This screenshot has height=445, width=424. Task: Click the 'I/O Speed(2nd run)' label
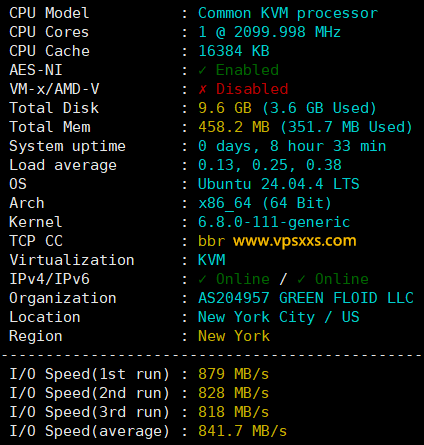pos(89,393)
